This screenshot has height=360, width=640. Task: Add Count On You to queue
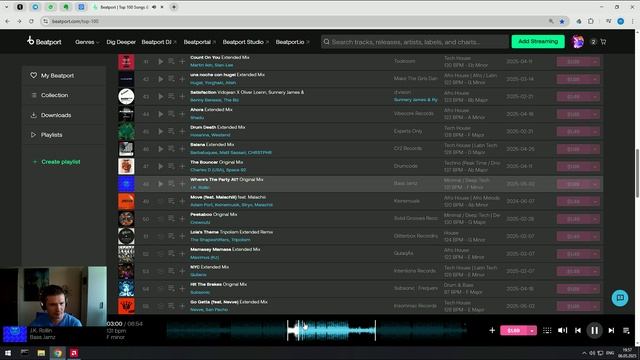click(x=171, y=62)
